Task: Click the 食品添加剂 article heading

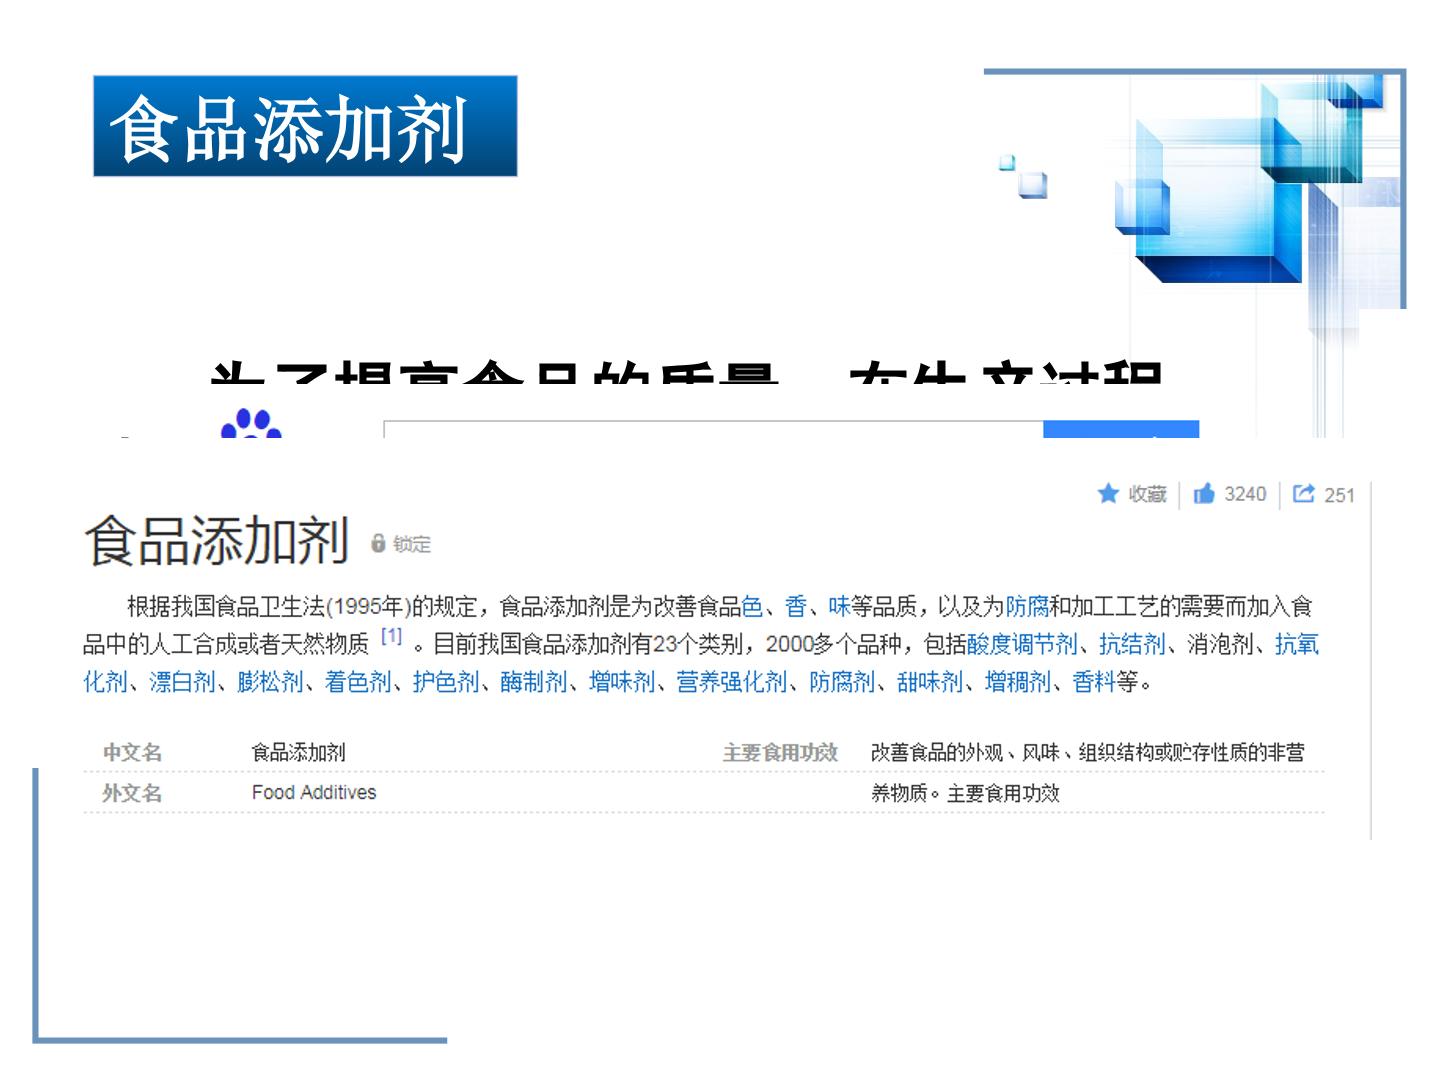Action: pos(217,540)
